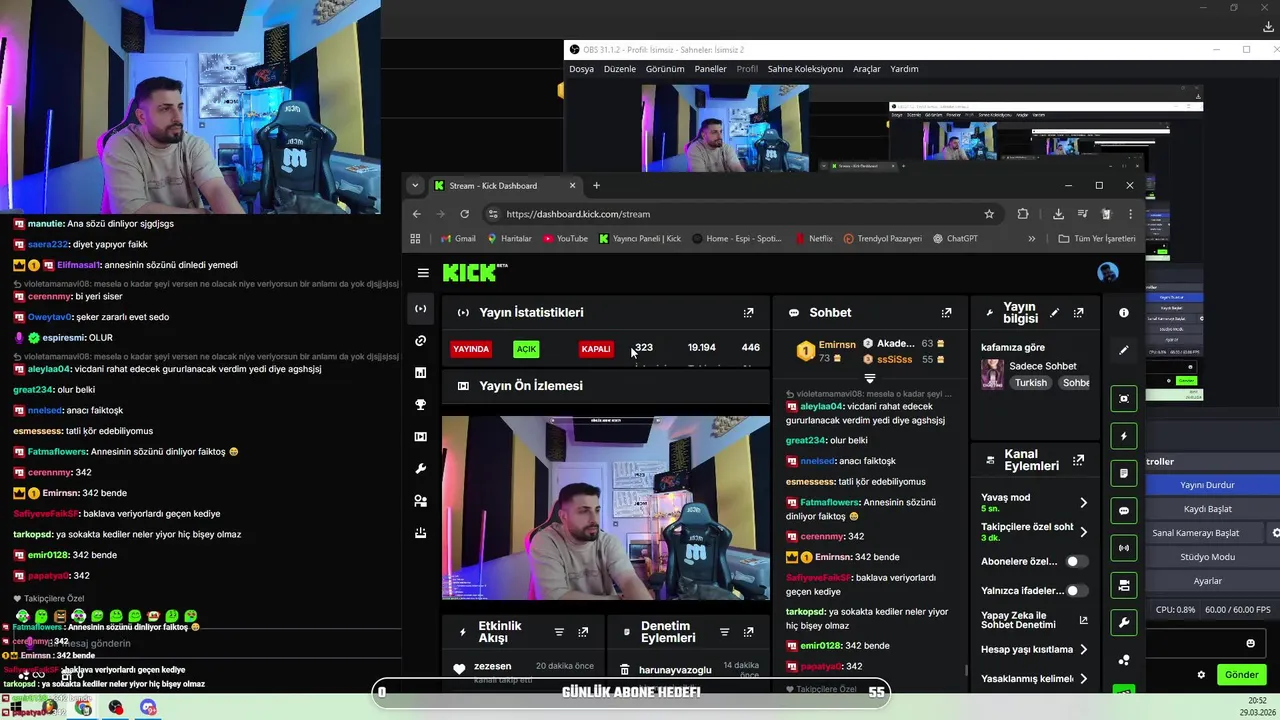Open the Chrome extensions puzzle icon

pyautogui.click(x=1023, y=214)
